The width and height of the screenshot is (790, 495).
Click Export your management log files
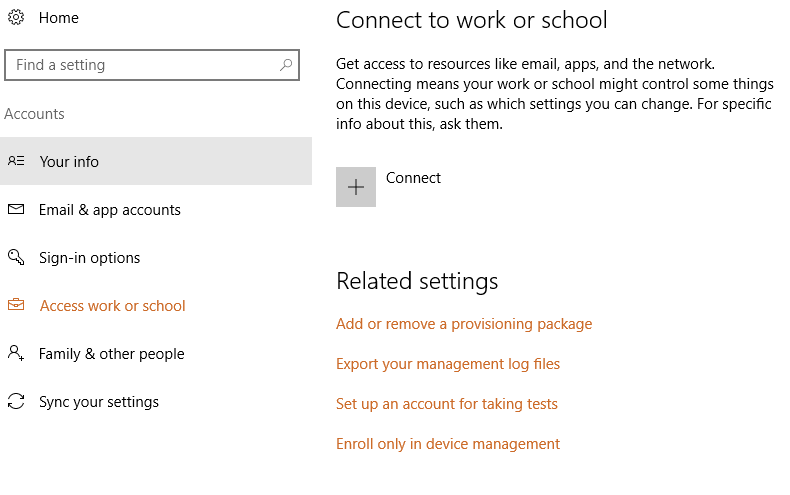pyautogui.click(x=448, y=364)
